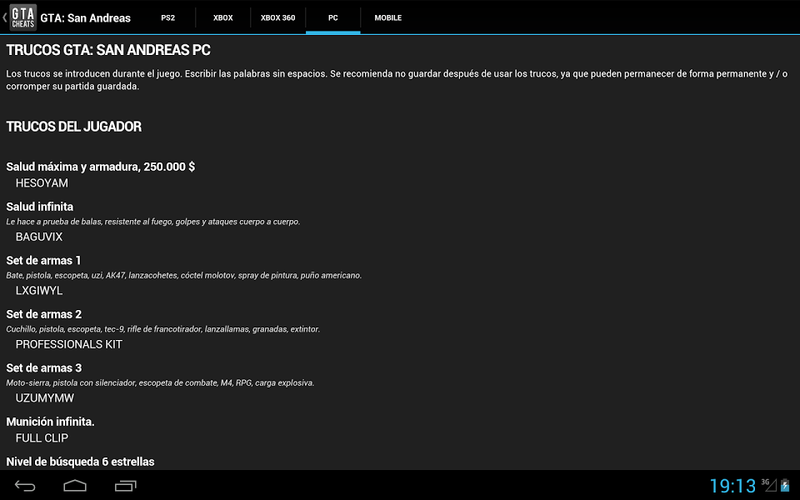Tap the TRUCOS GTA: SAN ANDREAS PC title
Viewport: 800px width, 500px height.
108,50
